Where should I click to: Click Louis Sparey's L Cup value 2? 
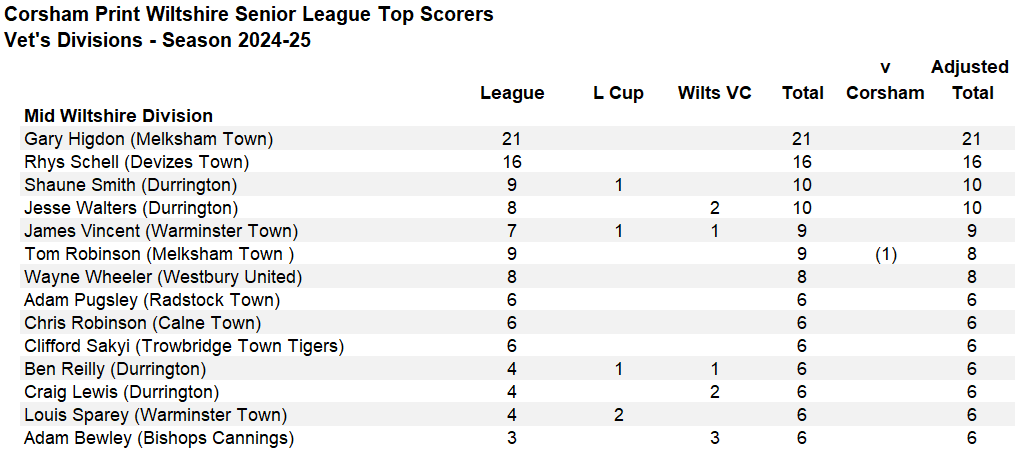[x=618, y=415]
